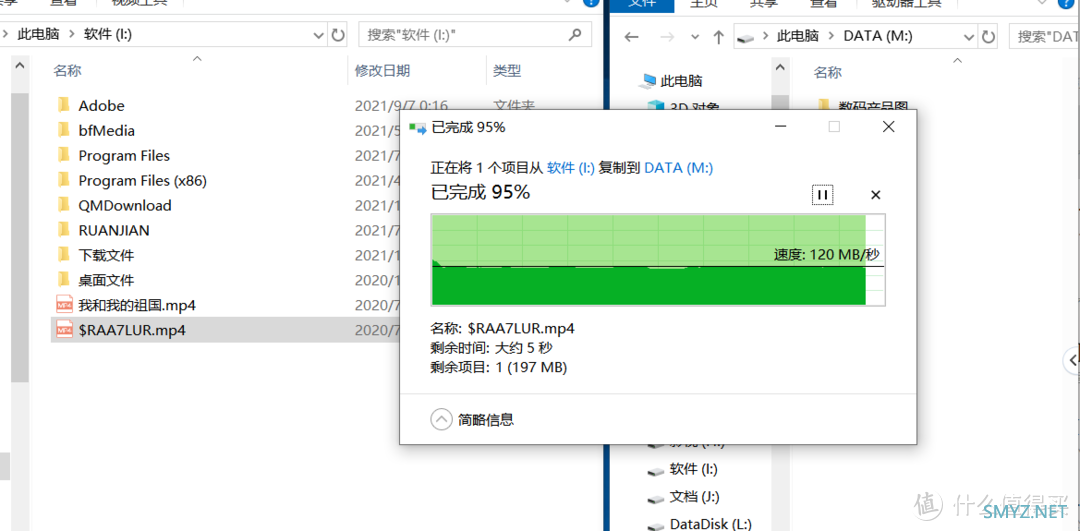Select the RUANJIAN folder
This screenshot has height=531, width=1080.
(x=114, y=230)
